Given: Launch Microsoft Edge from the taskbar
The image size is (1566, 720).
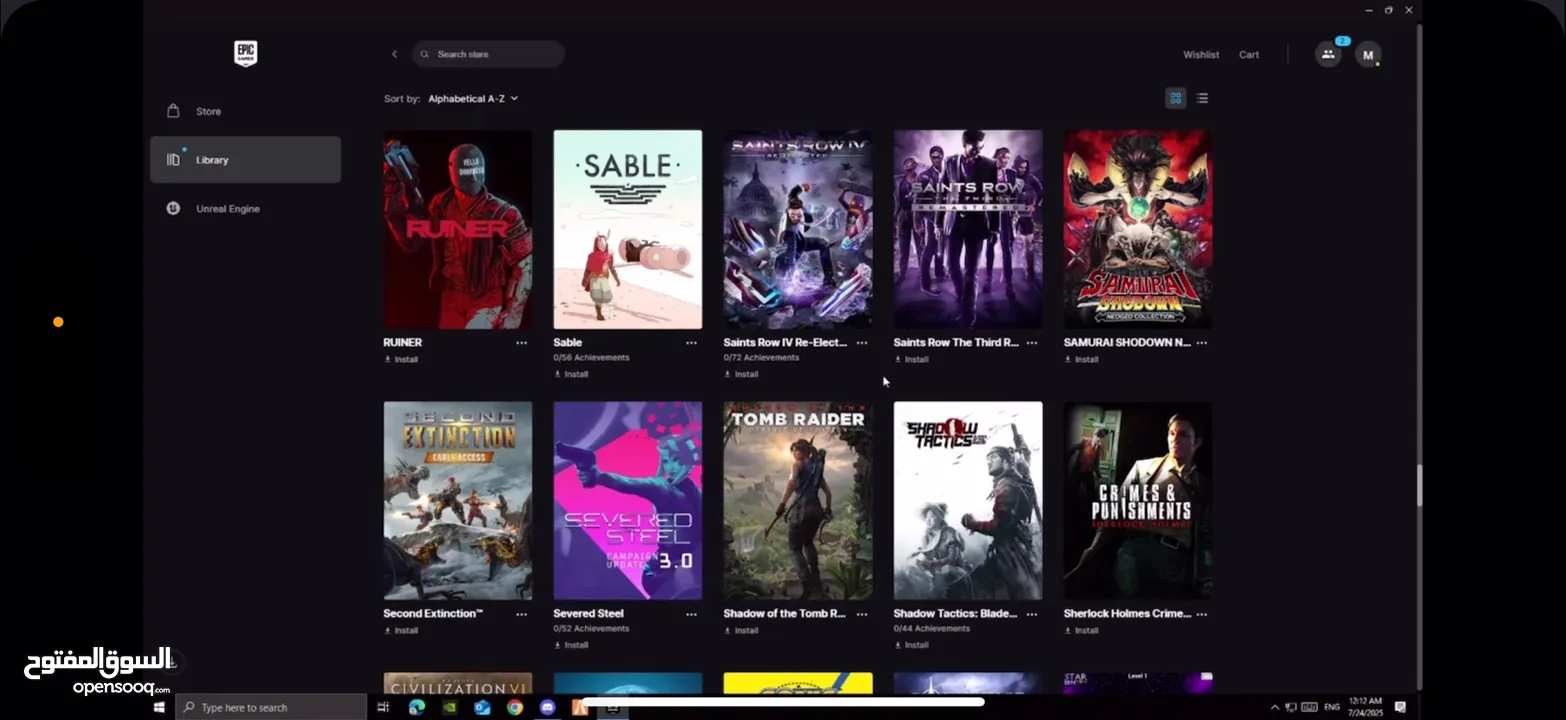Looking at the screenshot, I should 417,707.
